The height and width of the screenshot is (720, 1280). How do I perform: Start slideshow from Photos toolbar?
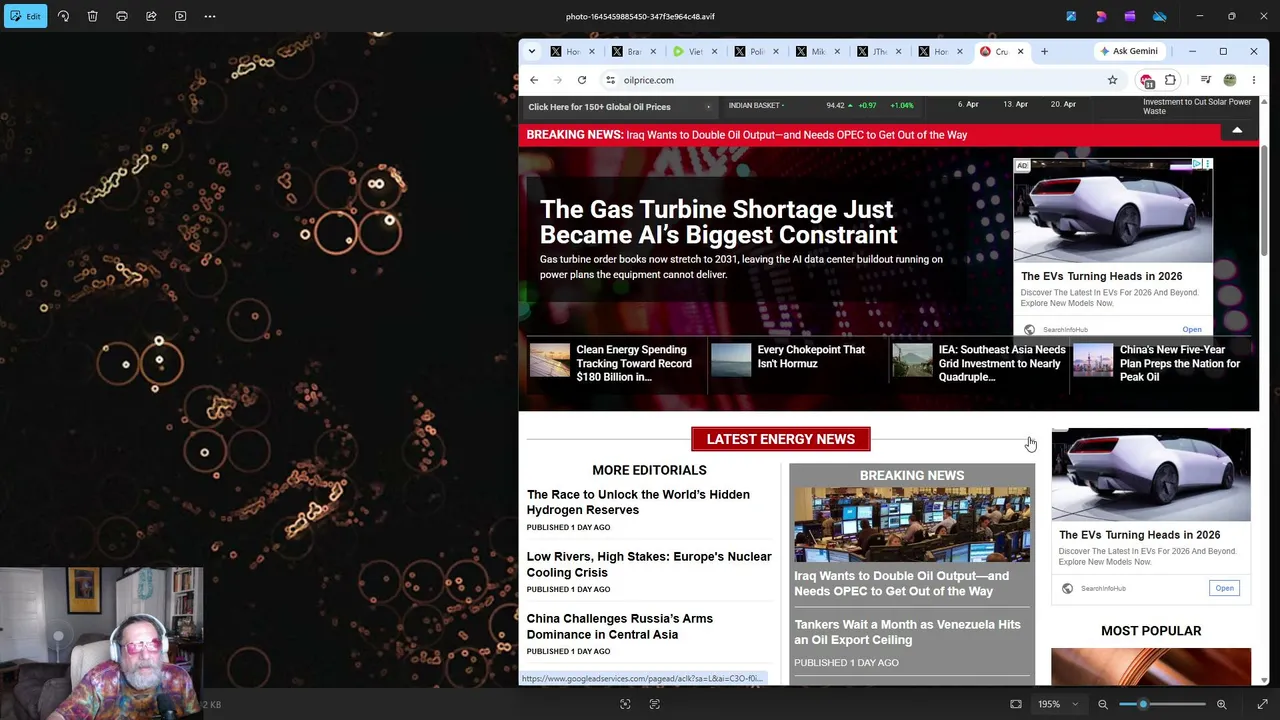180,16
